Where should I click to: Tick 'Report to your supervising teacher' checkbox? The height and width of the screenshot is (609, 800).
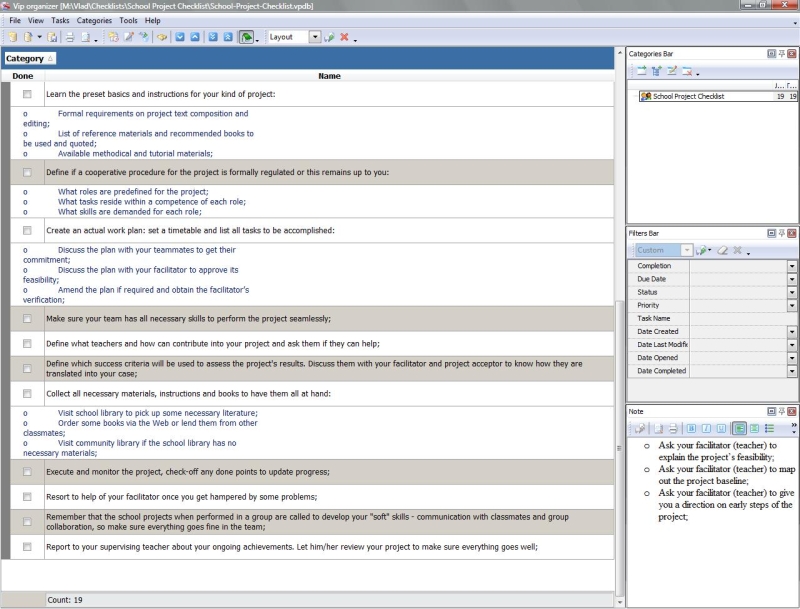[x=27, y=547]
